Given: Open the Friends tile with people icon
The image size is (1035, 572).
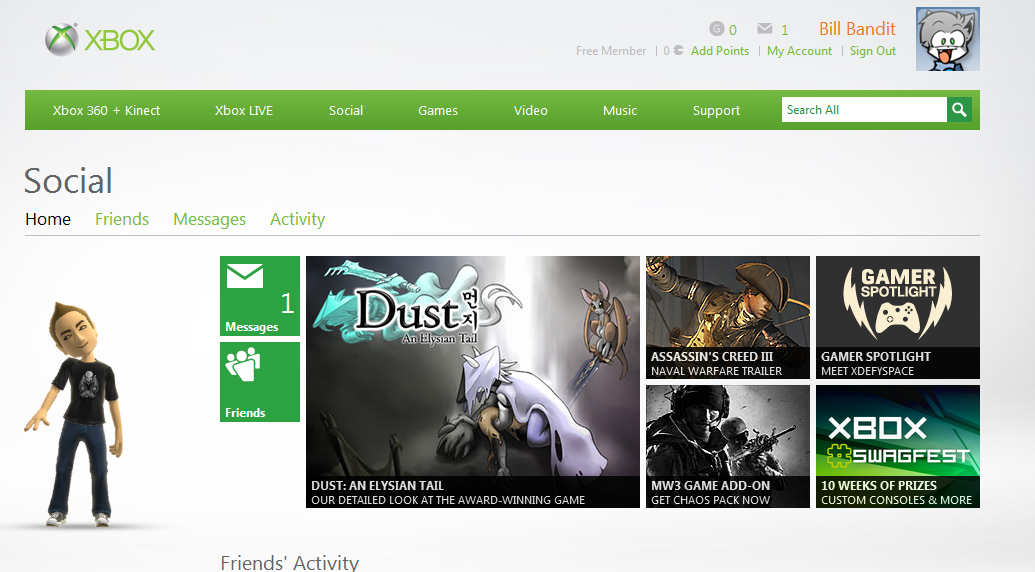Looking at the screenshot, I should [x=259, y=381].
